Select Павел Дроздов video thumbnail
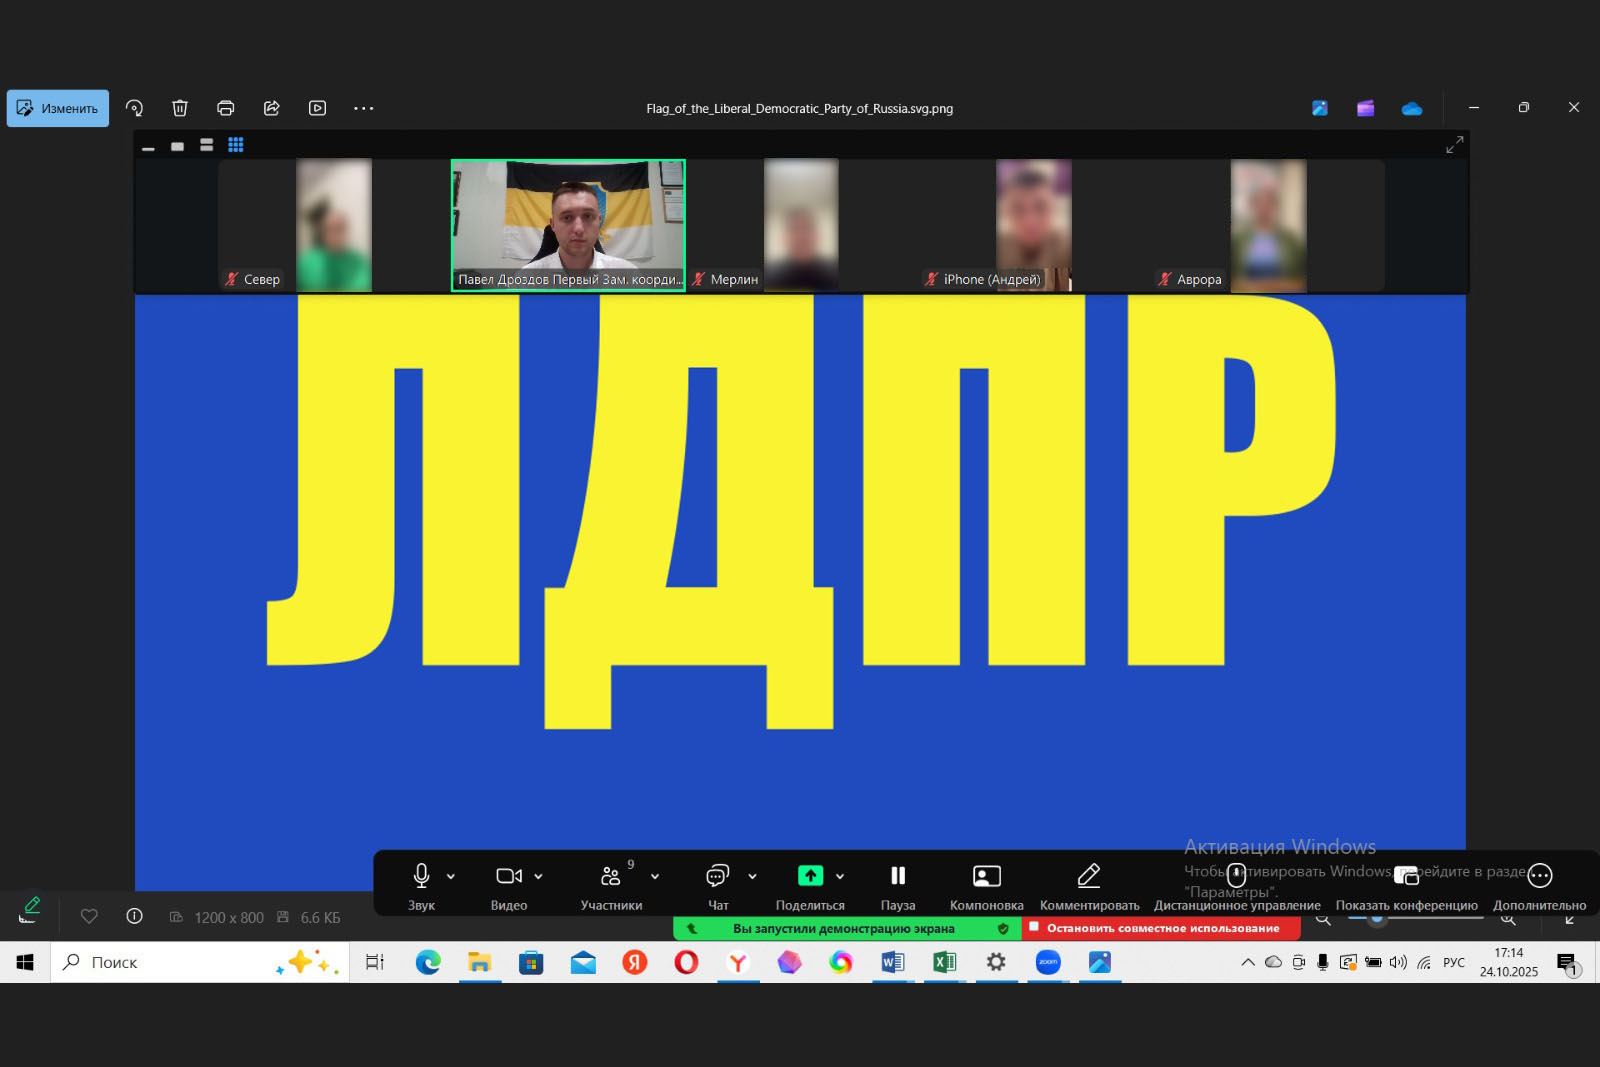The image size is (1600, 1067). coord(568,224)
